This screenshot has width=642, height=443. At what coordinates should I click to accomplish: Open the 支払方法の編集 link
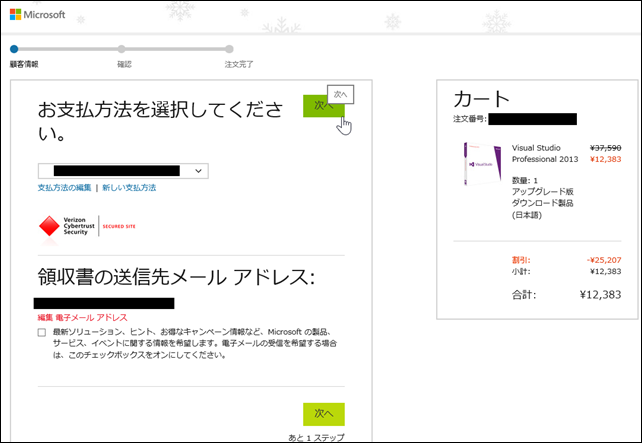coord(64,188)
